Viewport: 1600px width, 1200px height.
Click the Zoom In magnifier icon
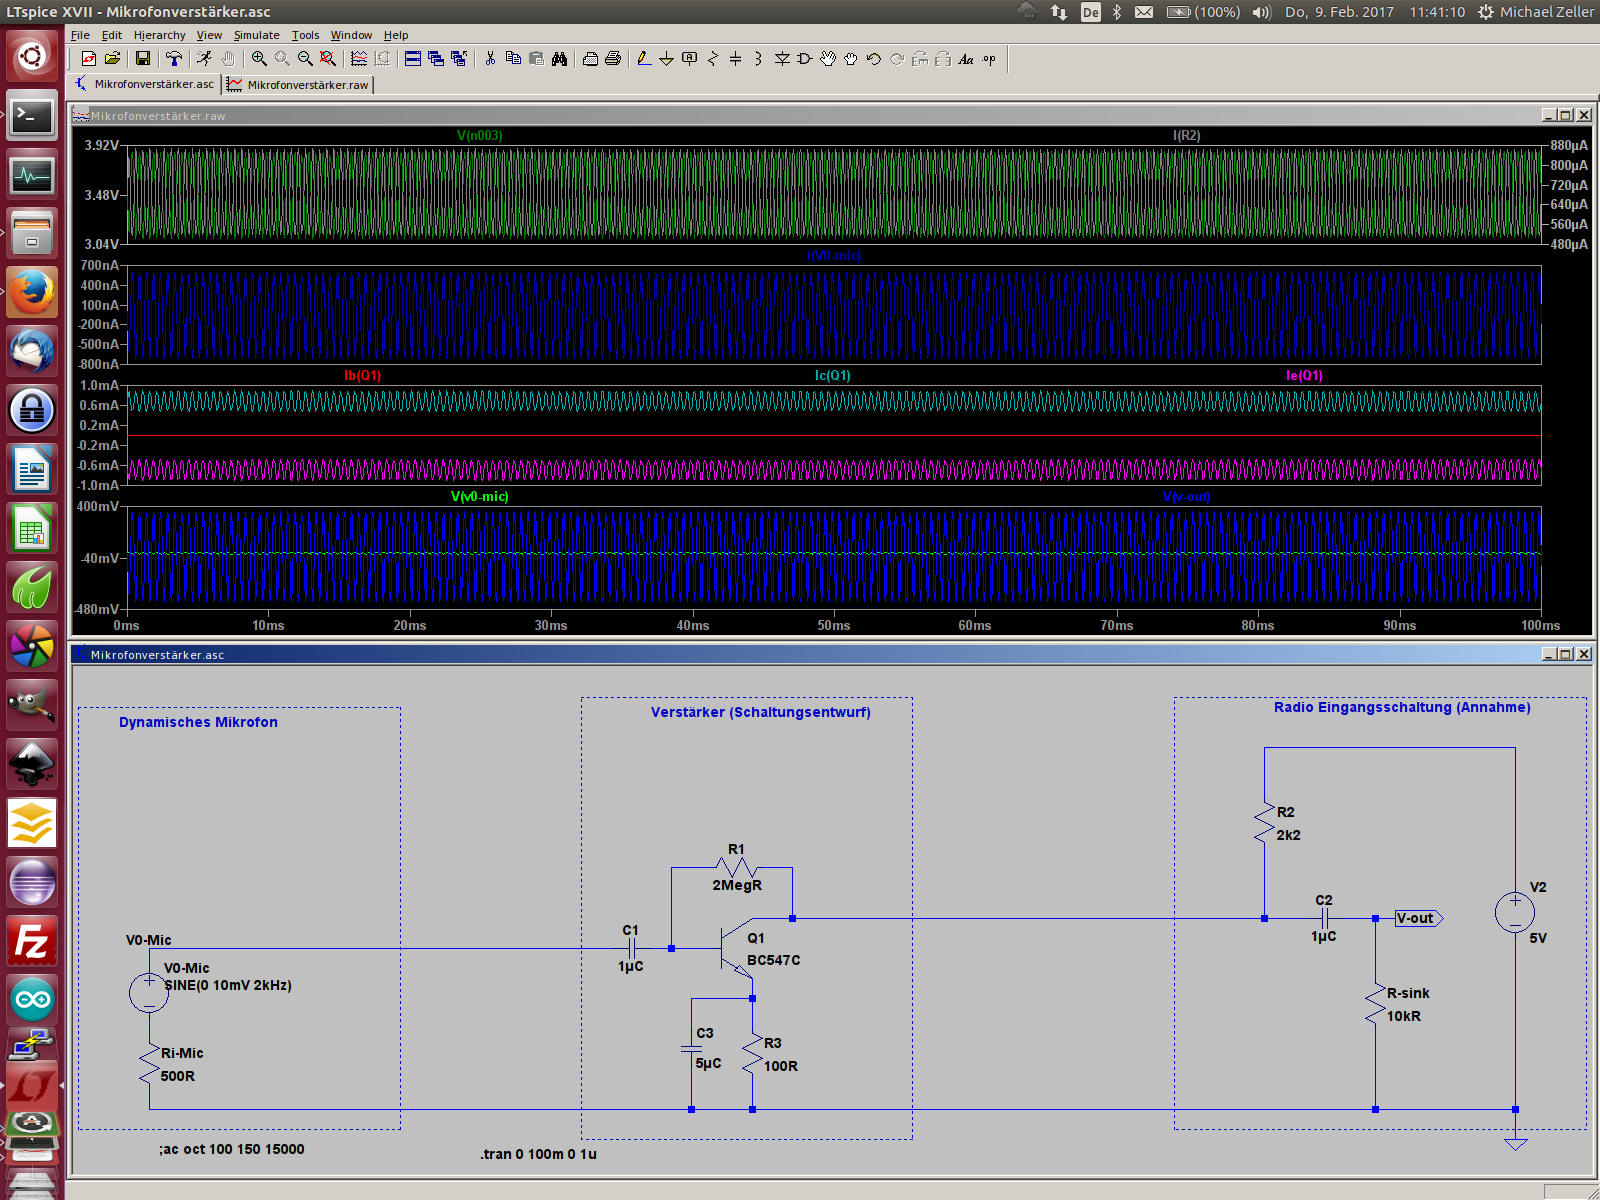point(259,59)
